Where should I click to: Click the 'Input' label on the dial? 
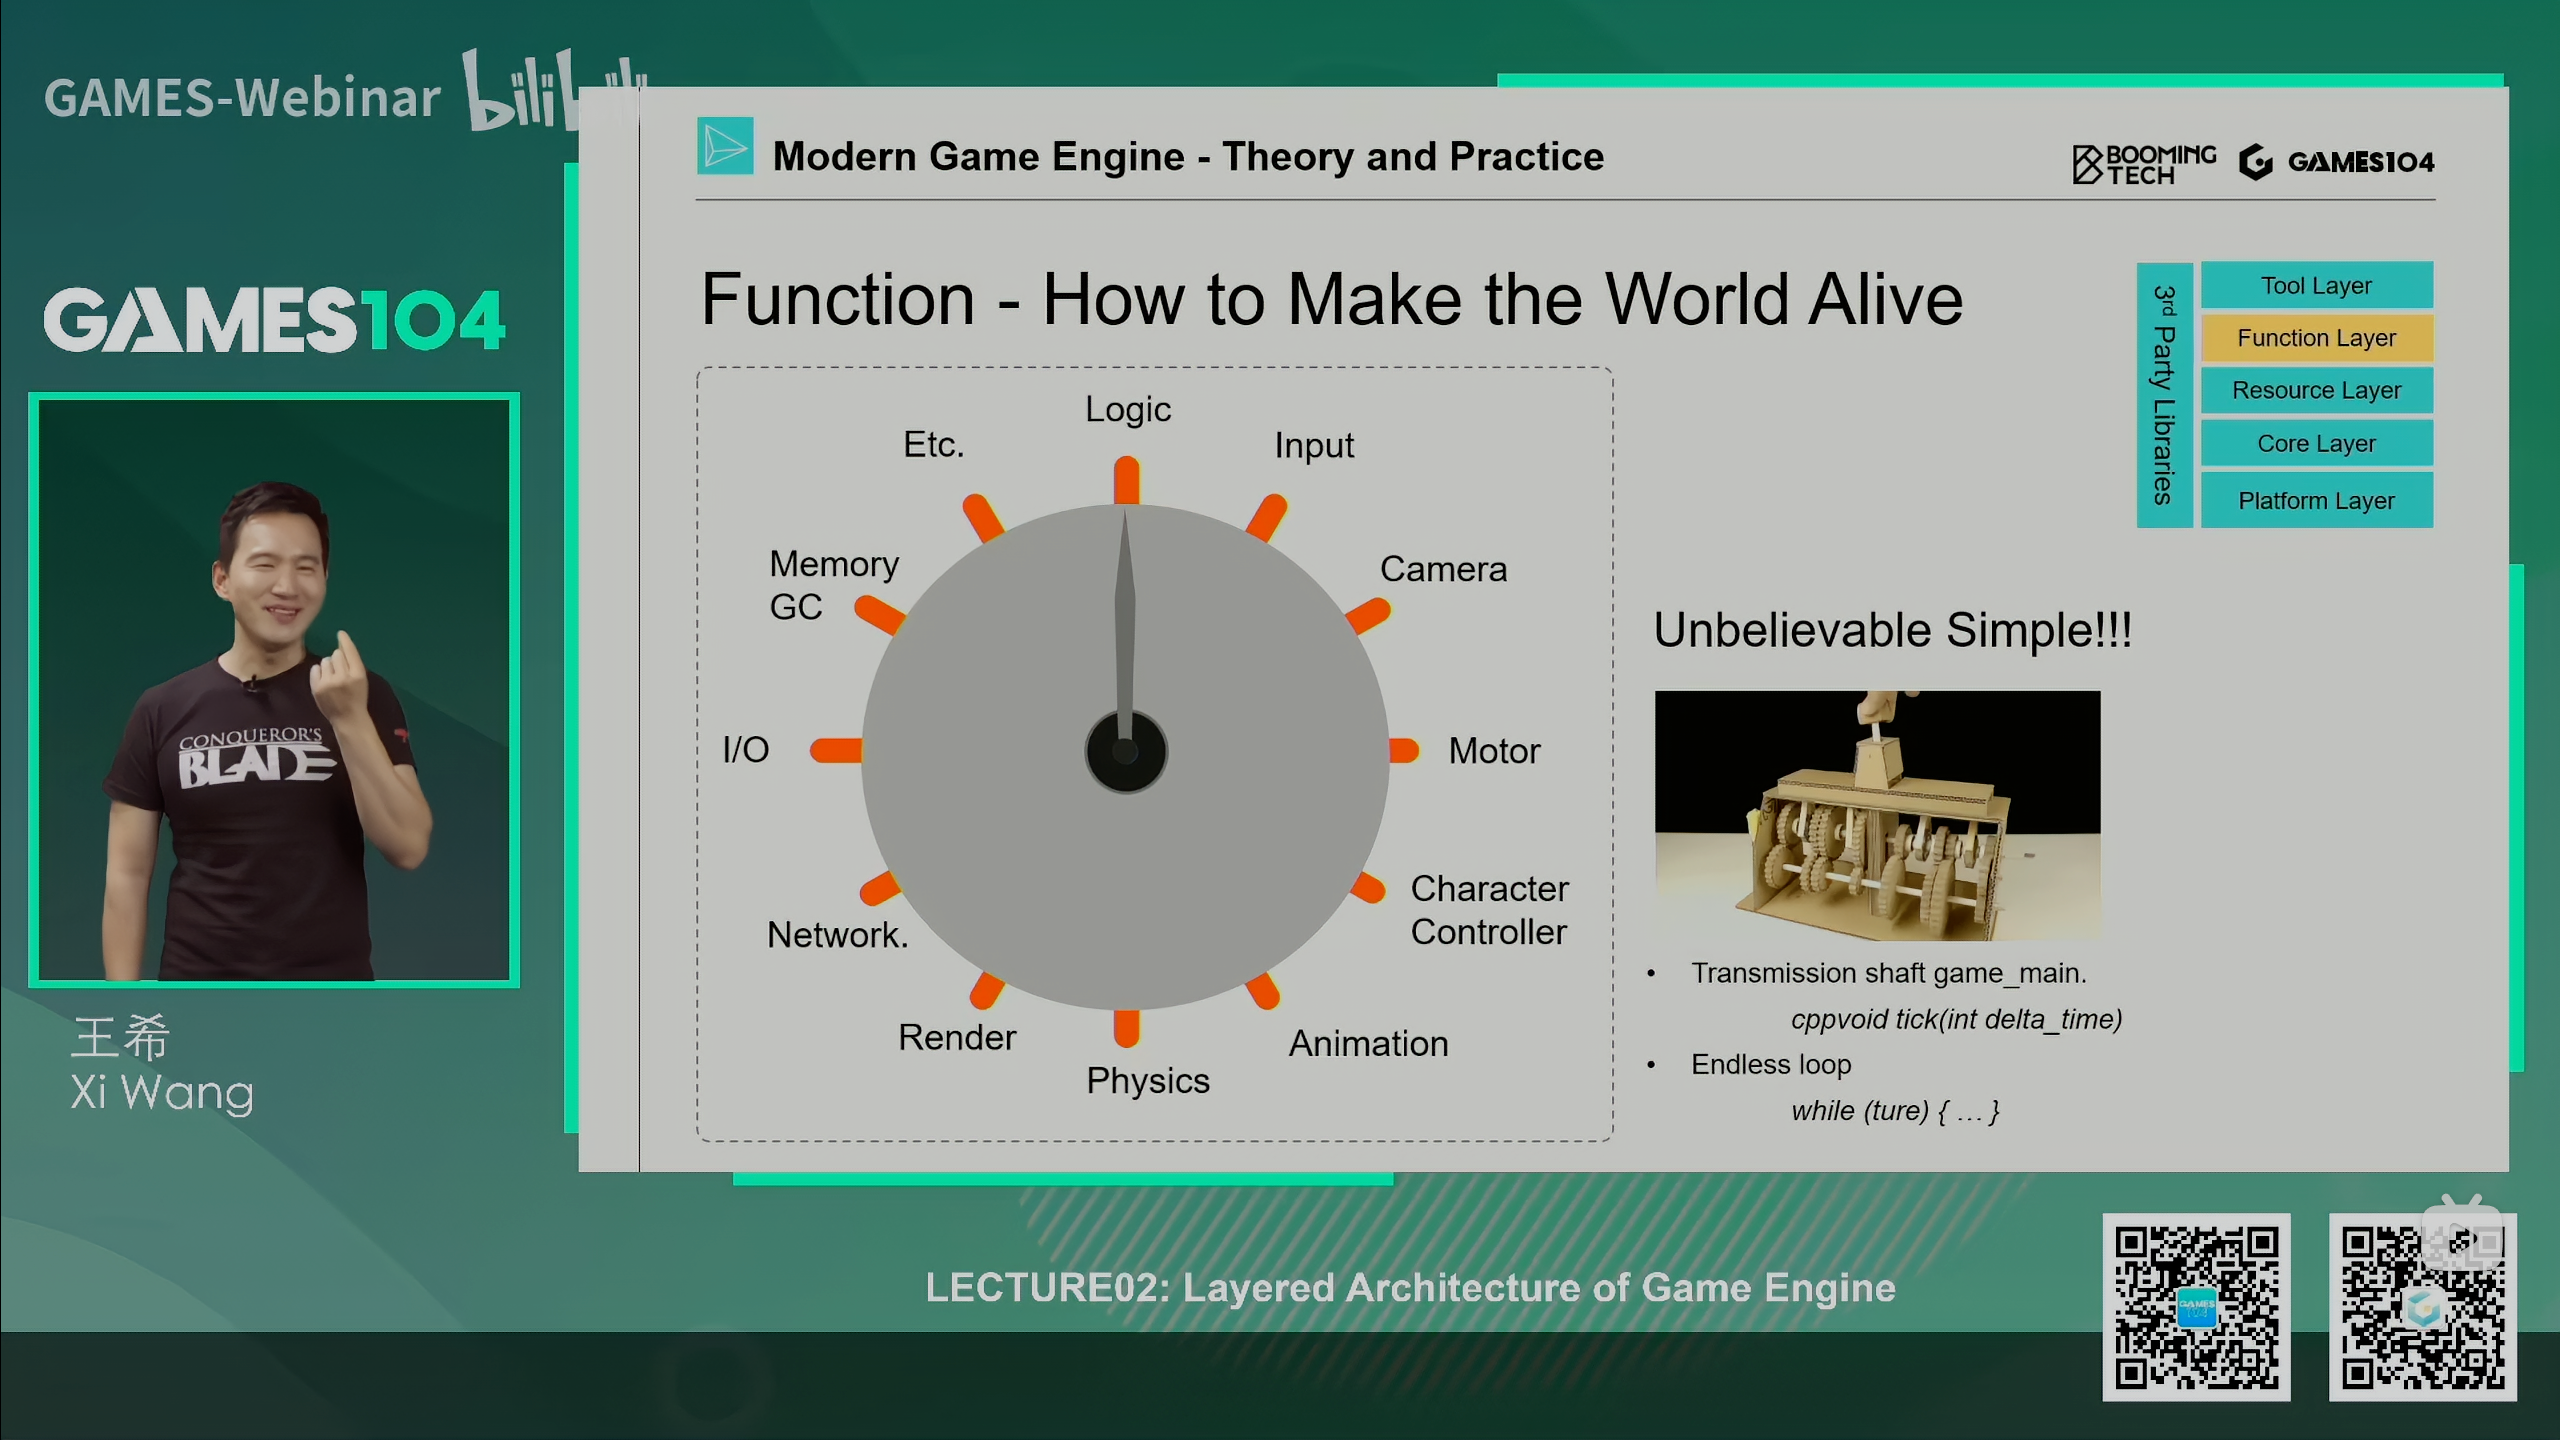[x=1314, y=445]
